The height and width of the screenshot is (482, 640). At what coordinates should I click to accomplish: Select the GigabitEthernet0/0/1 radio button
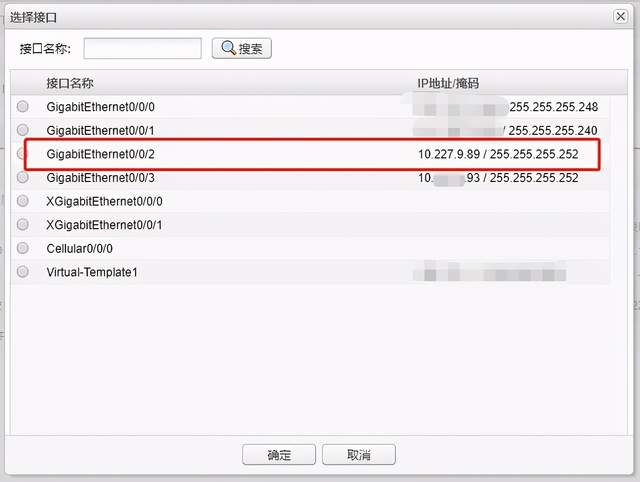(x=23, y=130)
